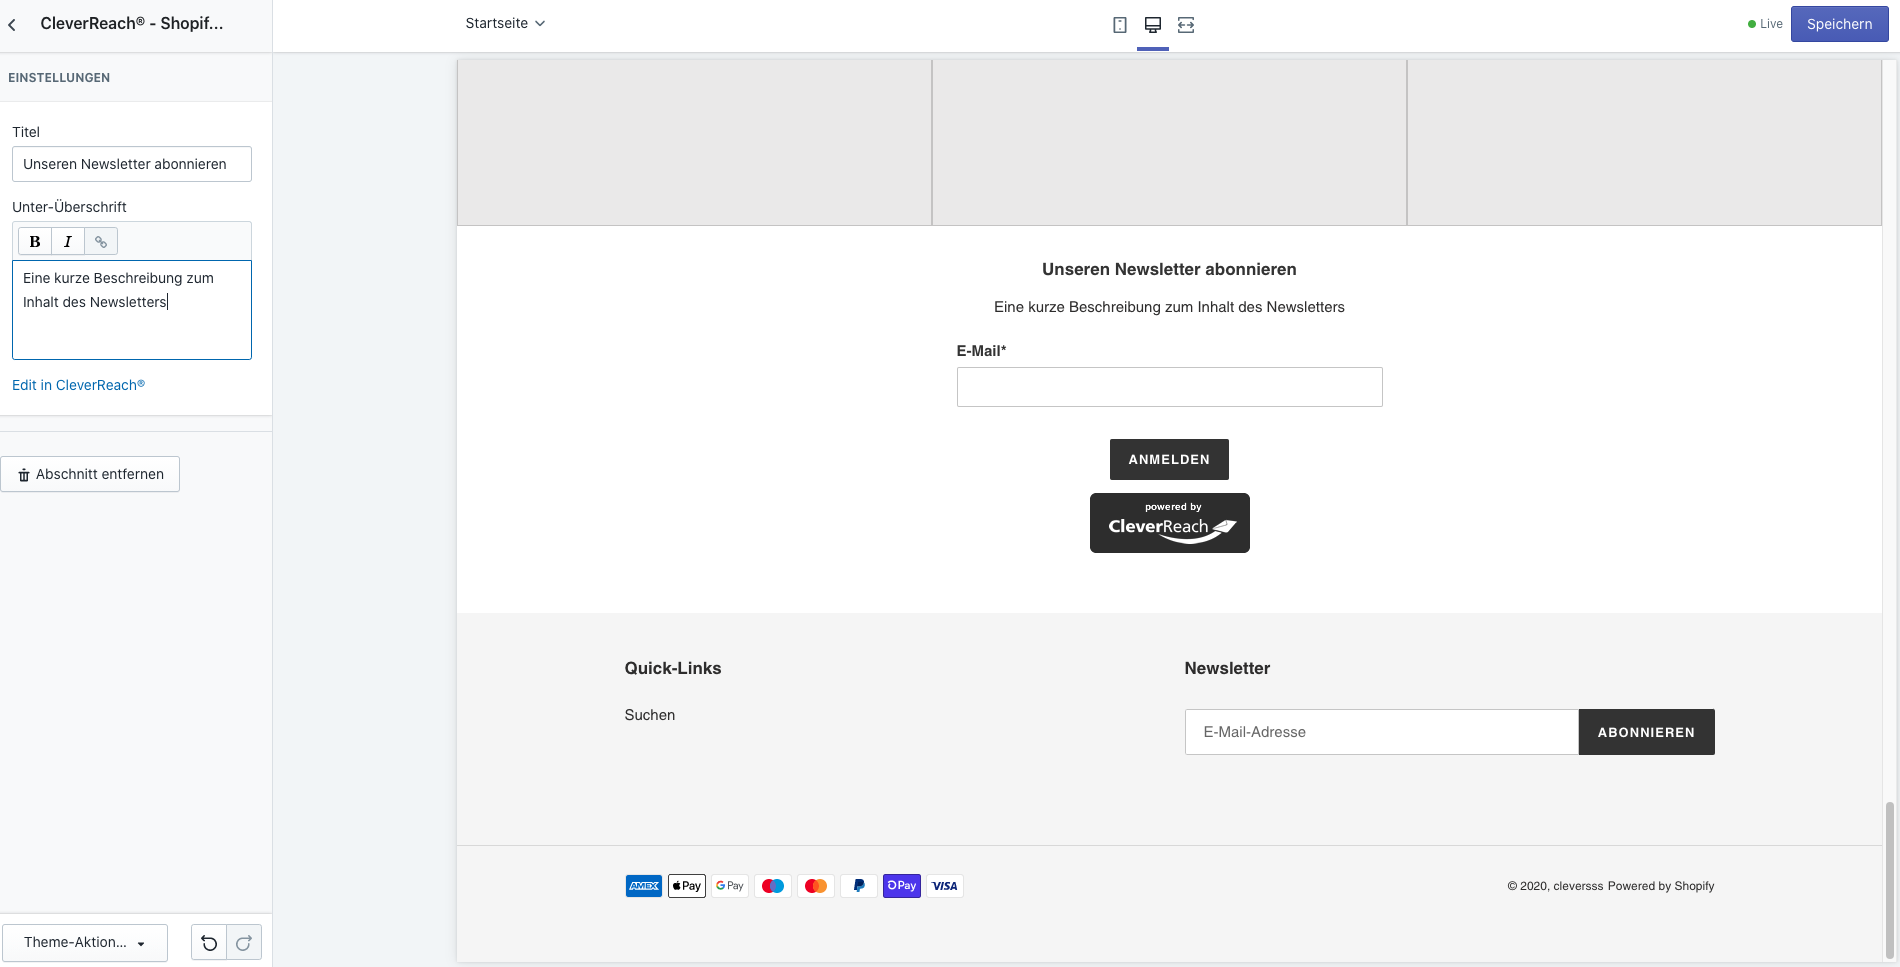Screen dimensions: 1900x967
Task: Click the Google Pay payment icon
Action: [730, 886]
